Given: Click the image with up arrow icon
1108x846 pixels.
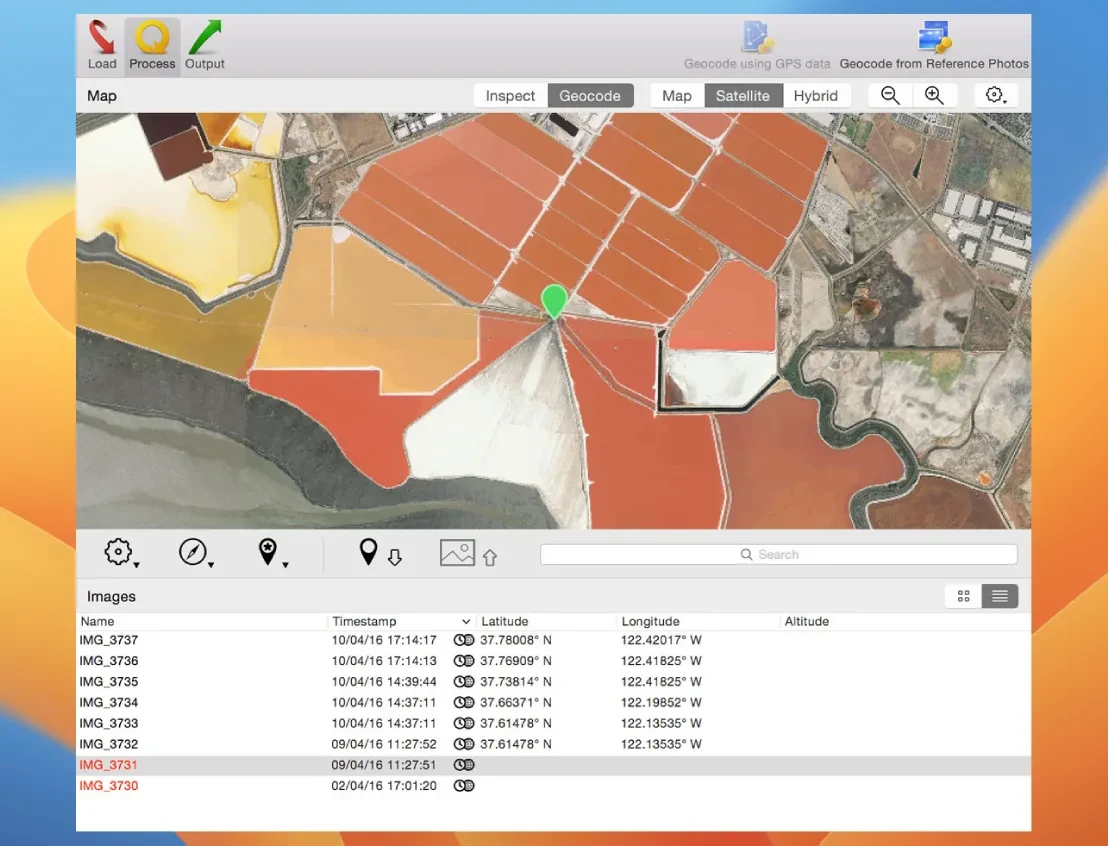Looking at the screenshot, I should (468, 553).
